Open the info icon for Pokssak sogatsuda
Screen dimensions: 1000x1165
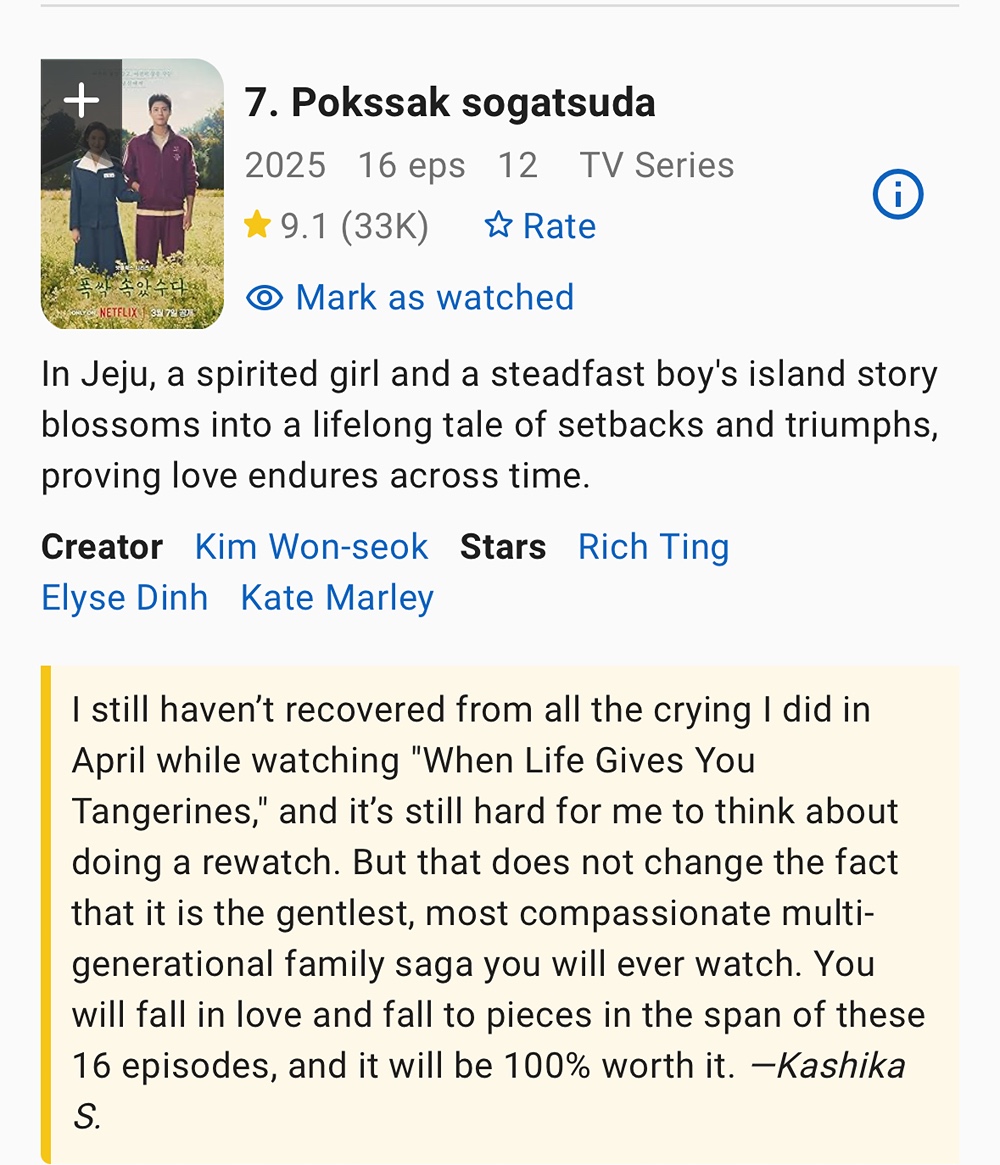[897, 195]
